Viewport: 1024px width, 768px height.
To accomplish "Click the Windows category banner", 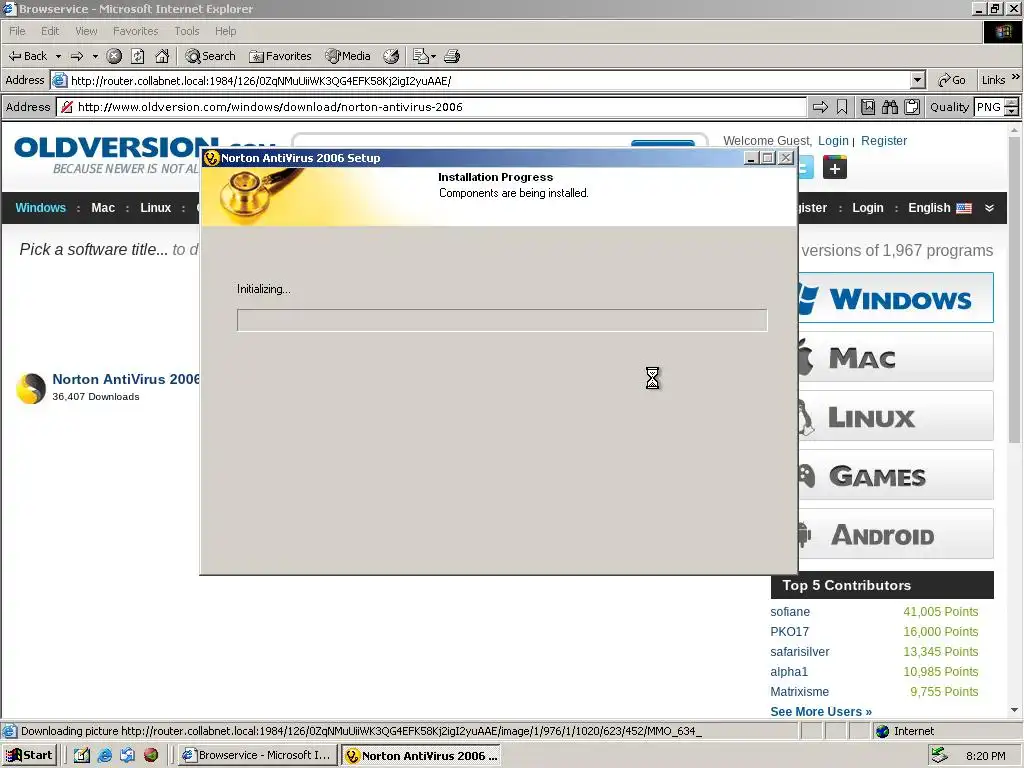I will click(x=896, y=298).
